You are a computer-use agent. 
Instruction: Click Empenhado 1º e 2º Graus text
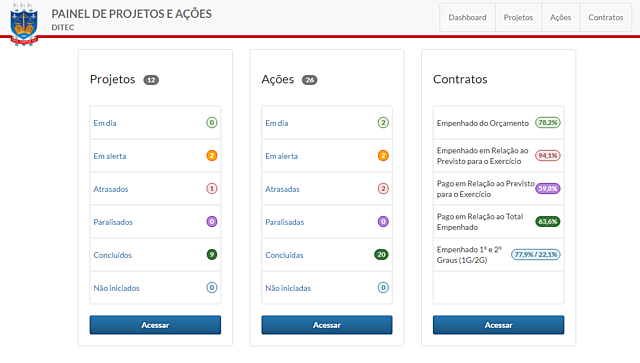pos(469,255)
